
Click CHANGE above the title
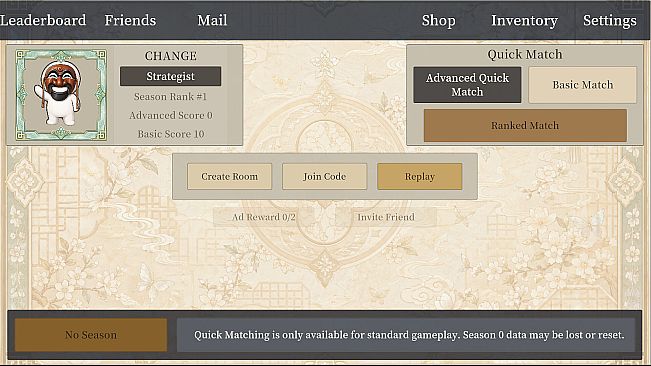click(171, 56)
